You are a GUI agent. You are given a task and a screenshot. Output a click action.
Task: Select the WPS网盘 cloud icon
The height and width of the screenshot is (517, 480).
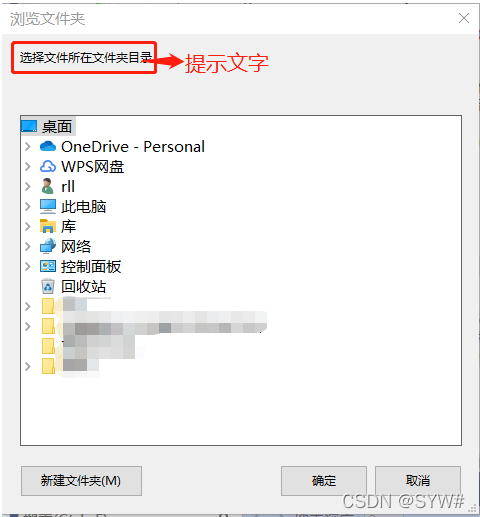(48, 166)
